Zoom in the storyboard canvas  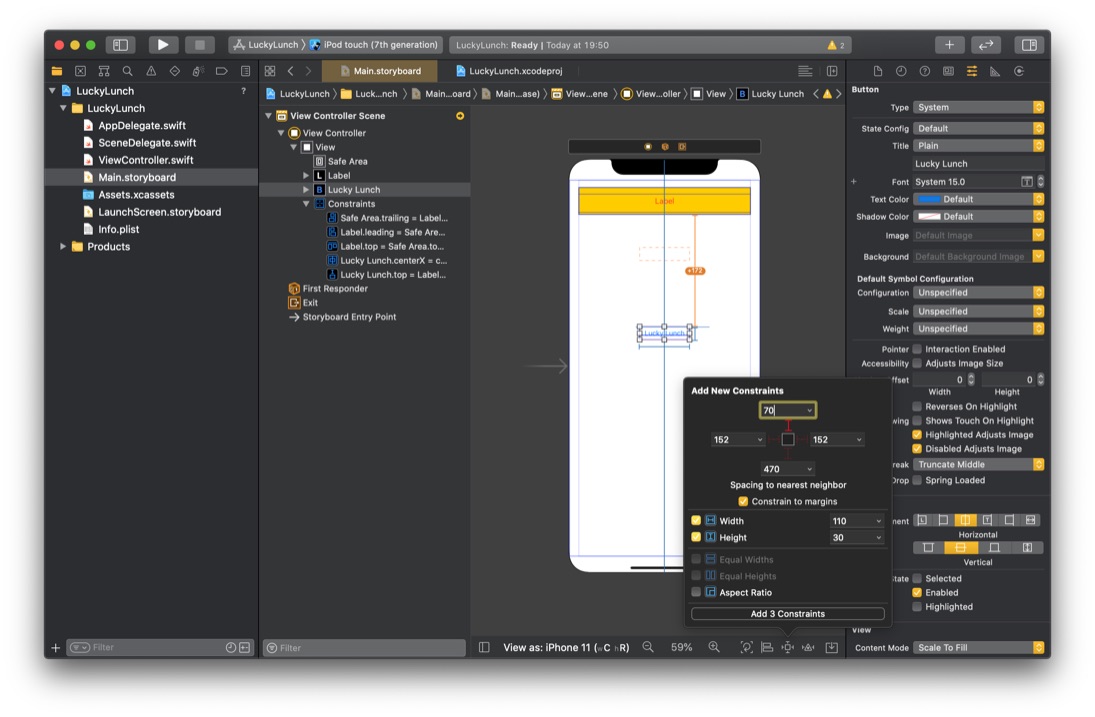click(x=714, y=647)
